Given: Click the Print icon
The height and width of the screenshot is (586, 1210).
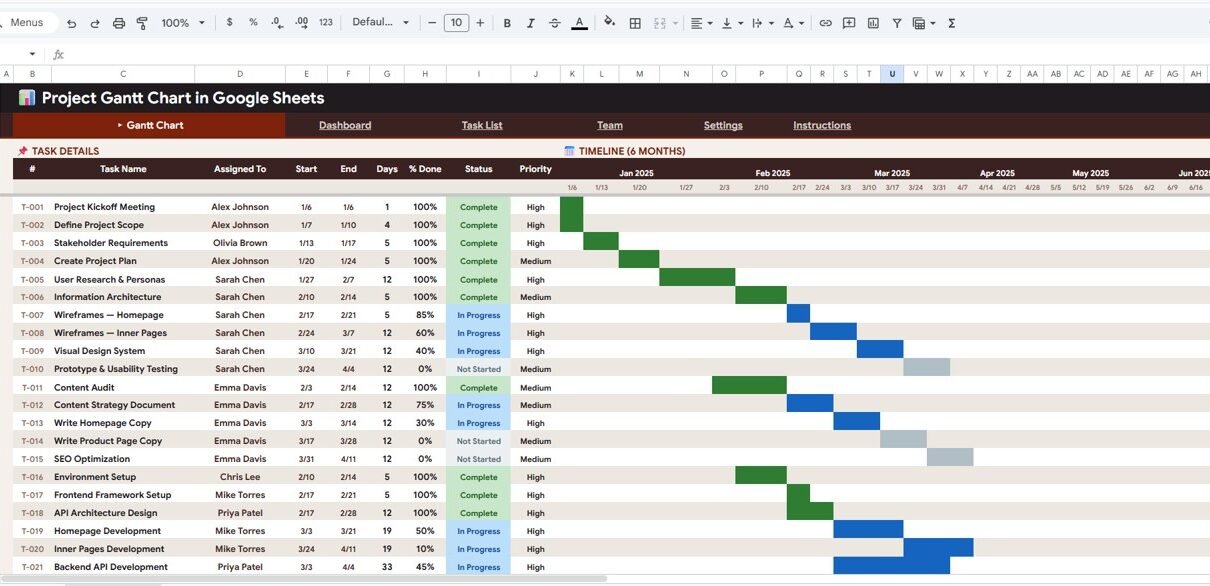Looking at the screenshot, I should tap(119, 23).
